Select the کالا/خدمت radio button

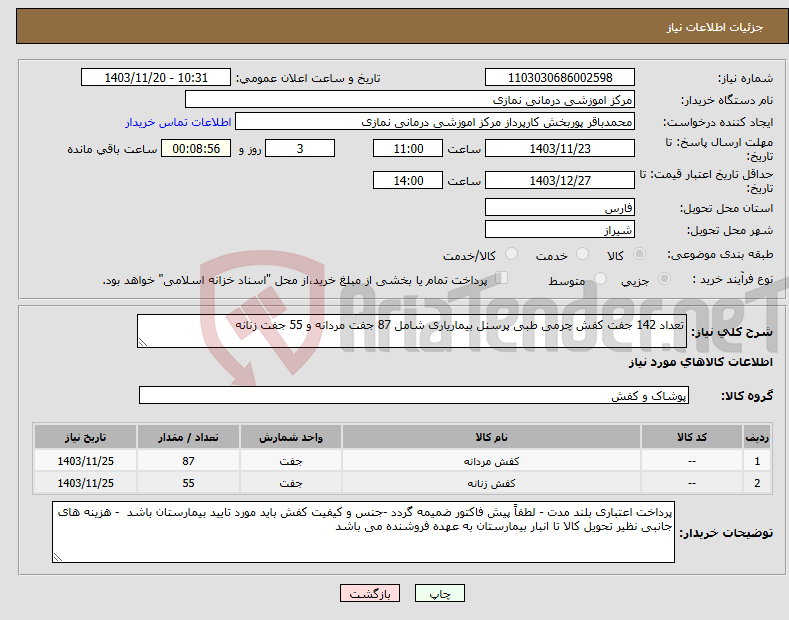(x=511, y=254)
